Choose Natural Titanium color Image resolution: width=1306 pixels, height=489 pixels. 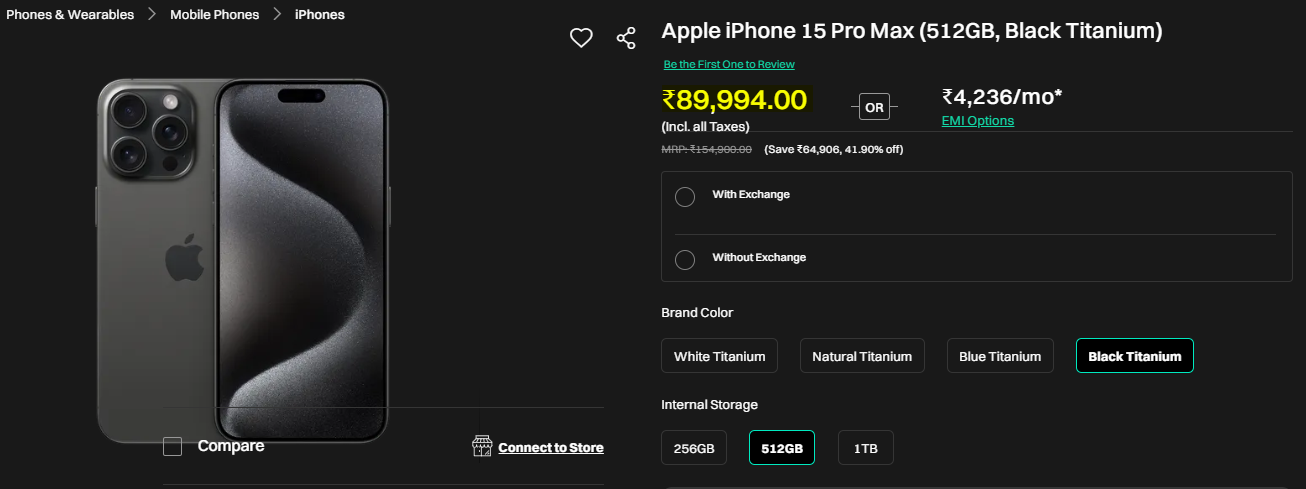tap(862, 356)
